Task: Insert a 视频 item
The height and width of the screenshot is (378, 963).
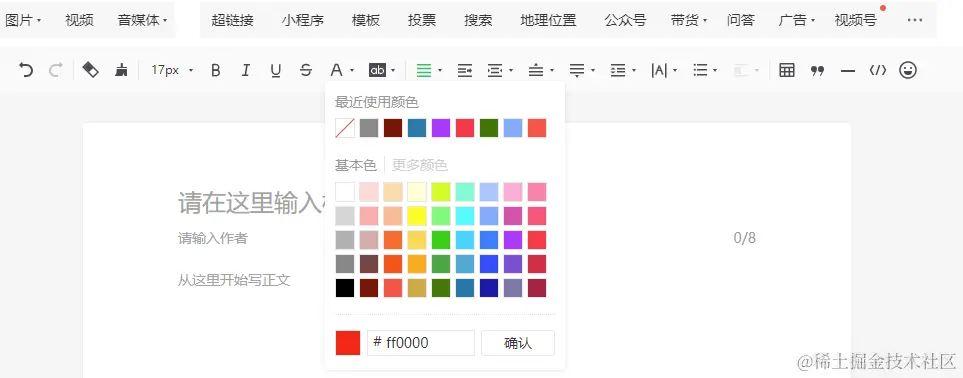Action: 79,20
